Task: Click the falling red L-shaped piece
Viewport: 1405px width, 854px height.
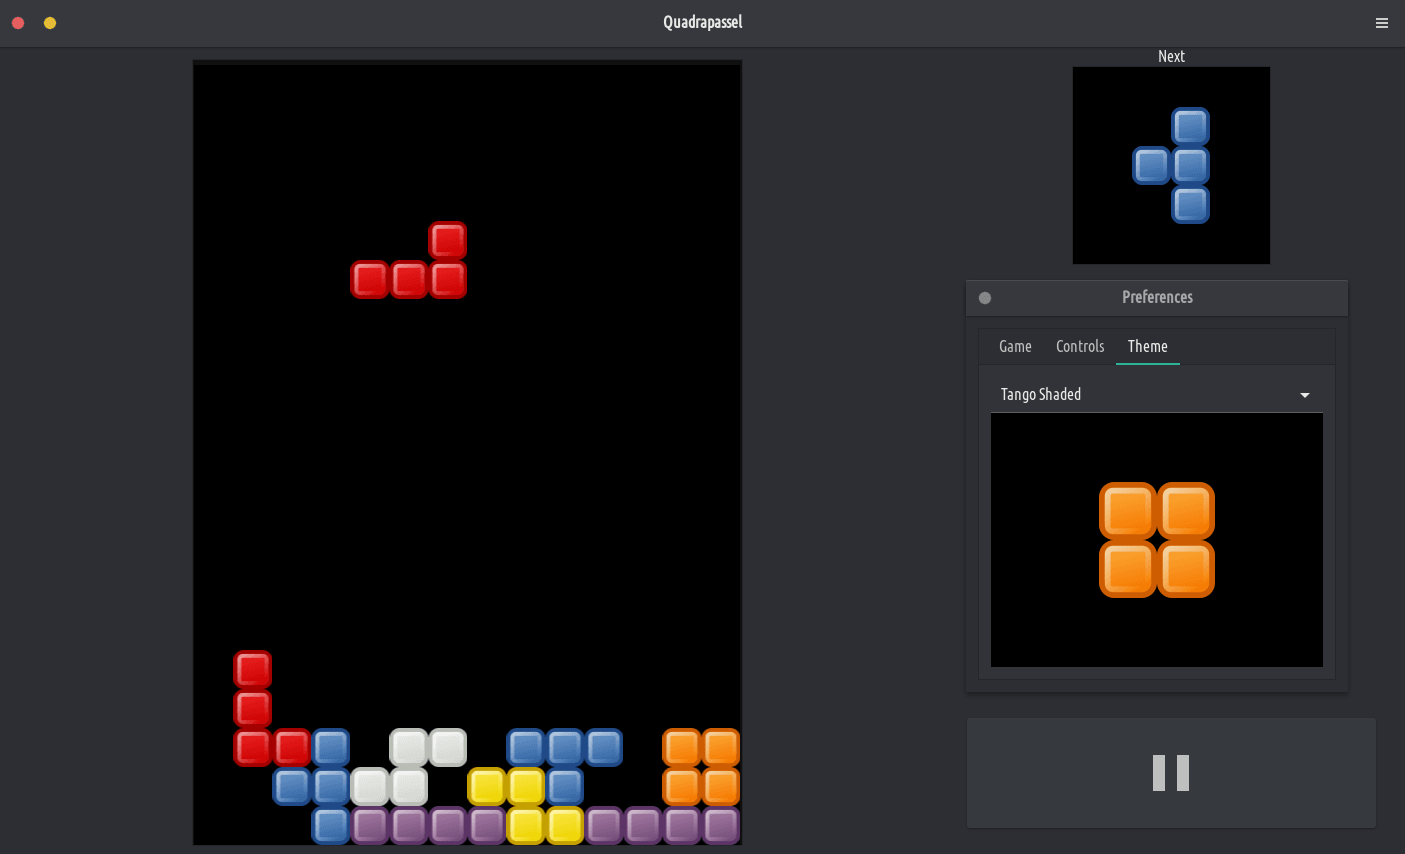Action: click(x=409, y=280)
